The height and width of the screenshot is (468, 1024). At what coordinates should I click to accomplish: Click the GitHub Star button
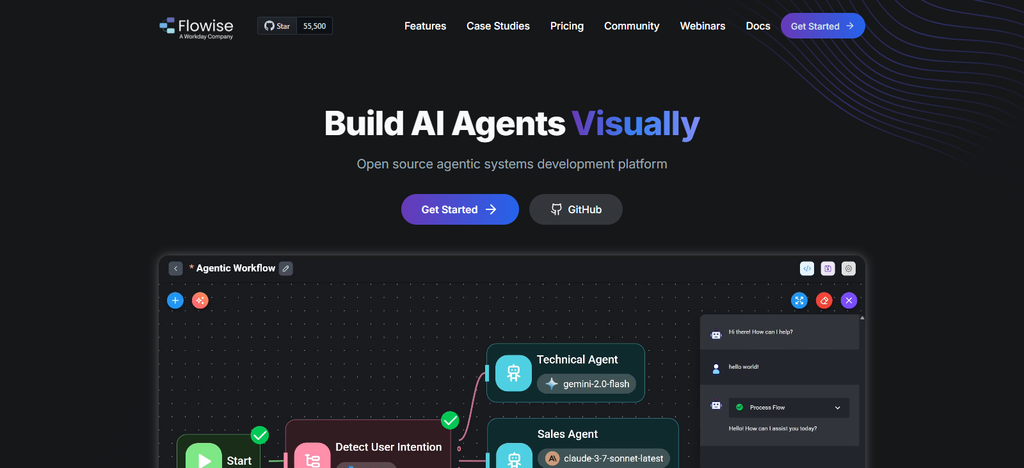(x=277, y=26)
